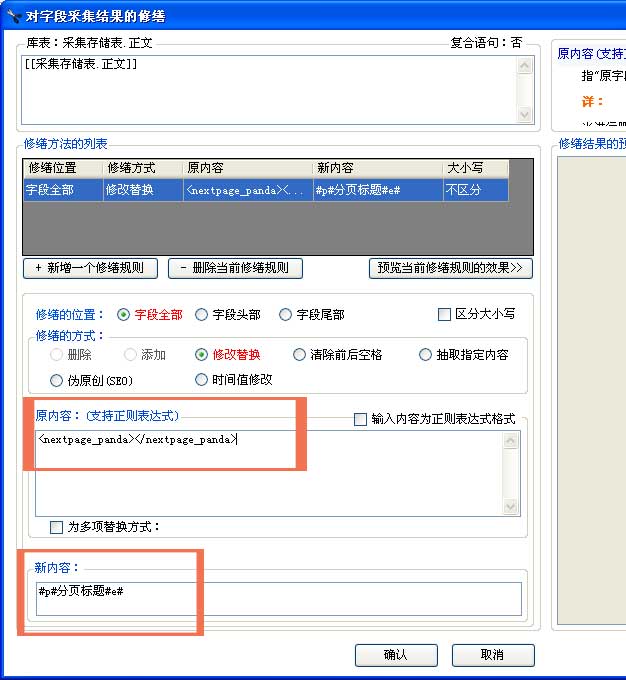Select 字段头部 position radio button
626x680 pixels.
202,314
